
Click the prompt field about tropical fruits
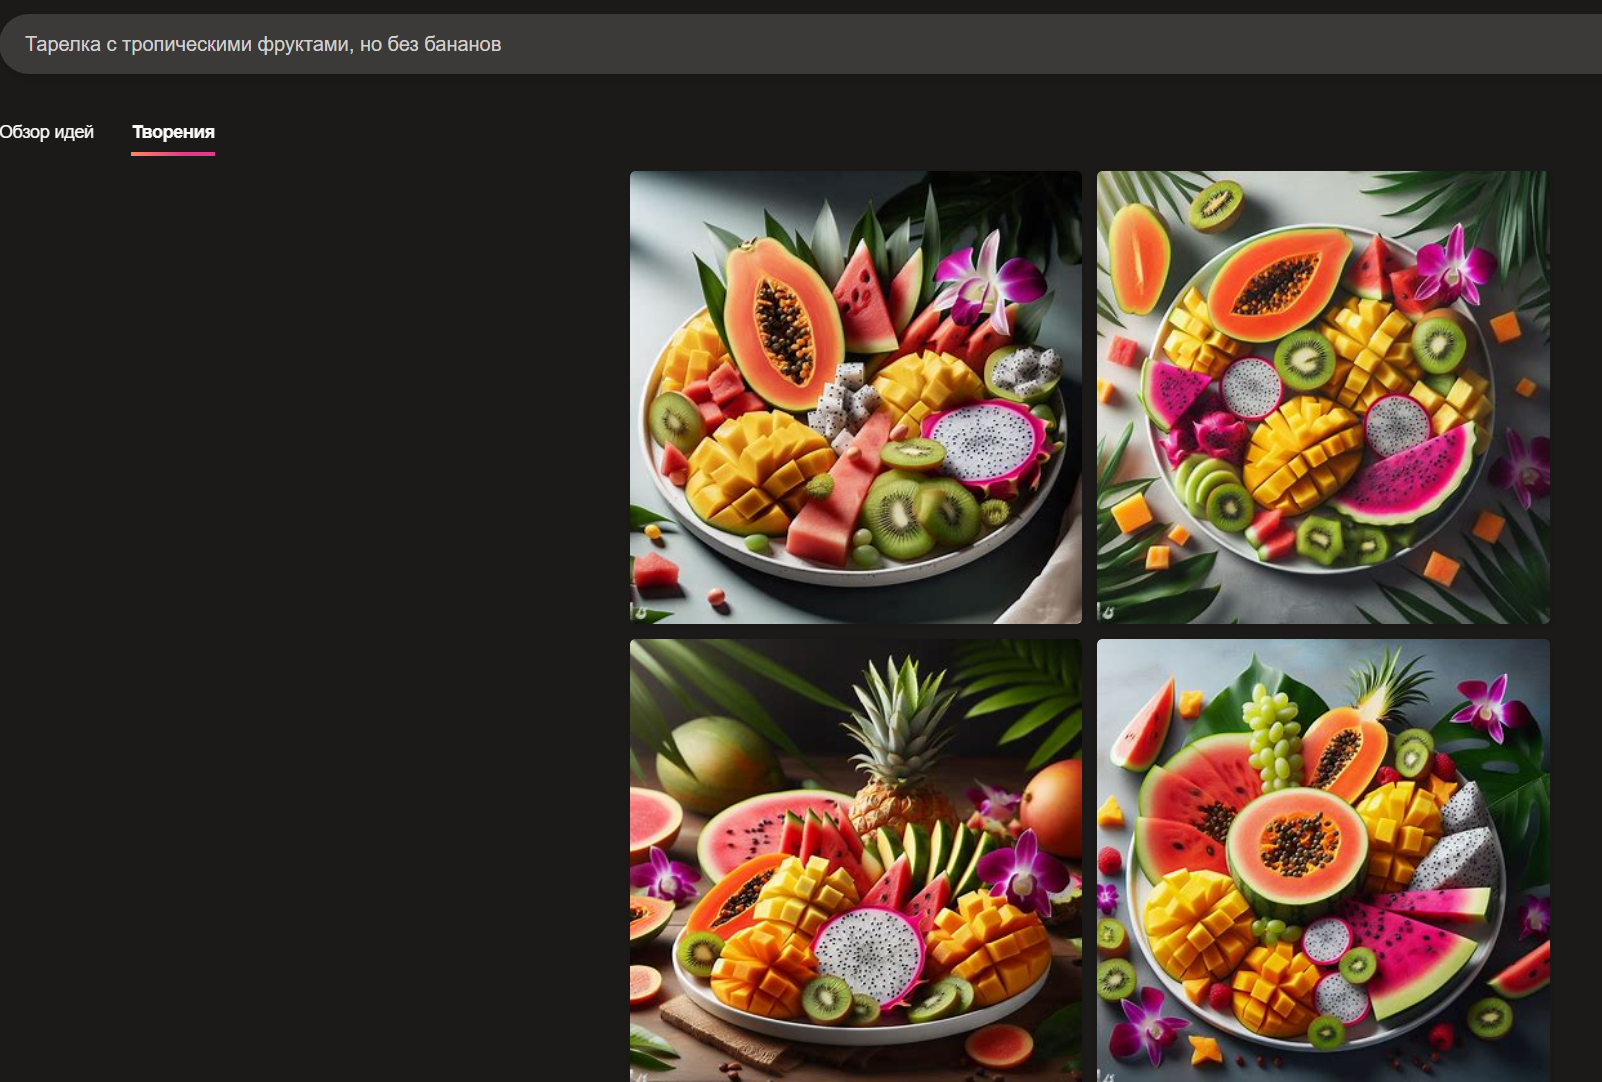[801, 44]
